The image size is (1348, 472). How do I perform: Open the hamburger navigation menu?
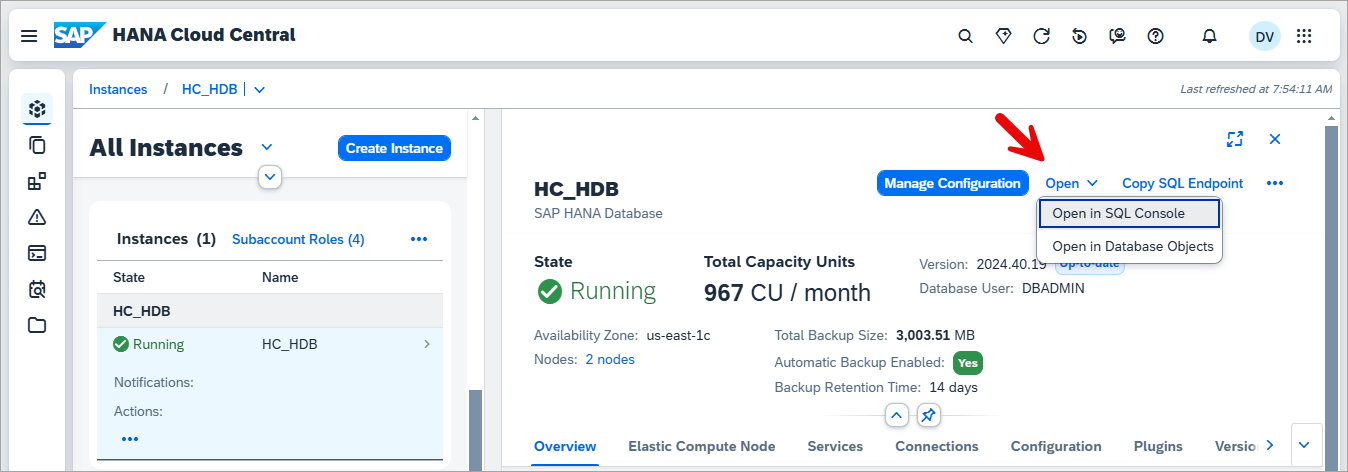29,36
